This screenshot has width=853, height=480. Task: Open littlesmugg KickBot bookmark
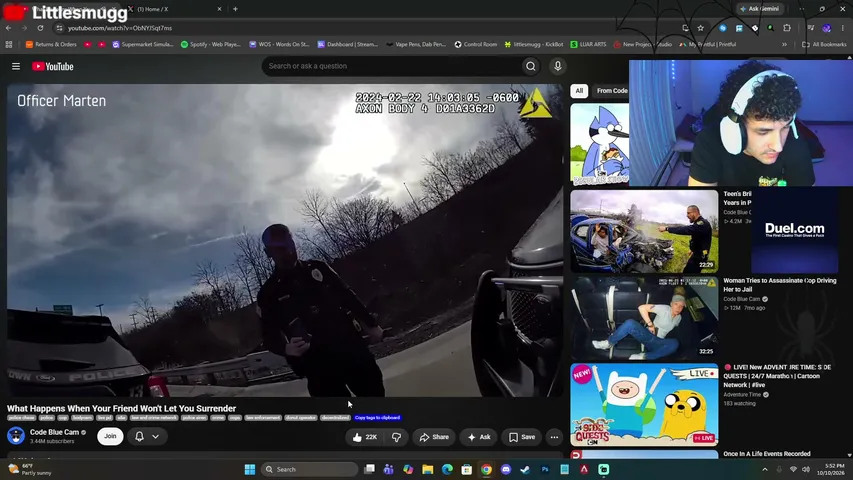click(x=534, y=45)
